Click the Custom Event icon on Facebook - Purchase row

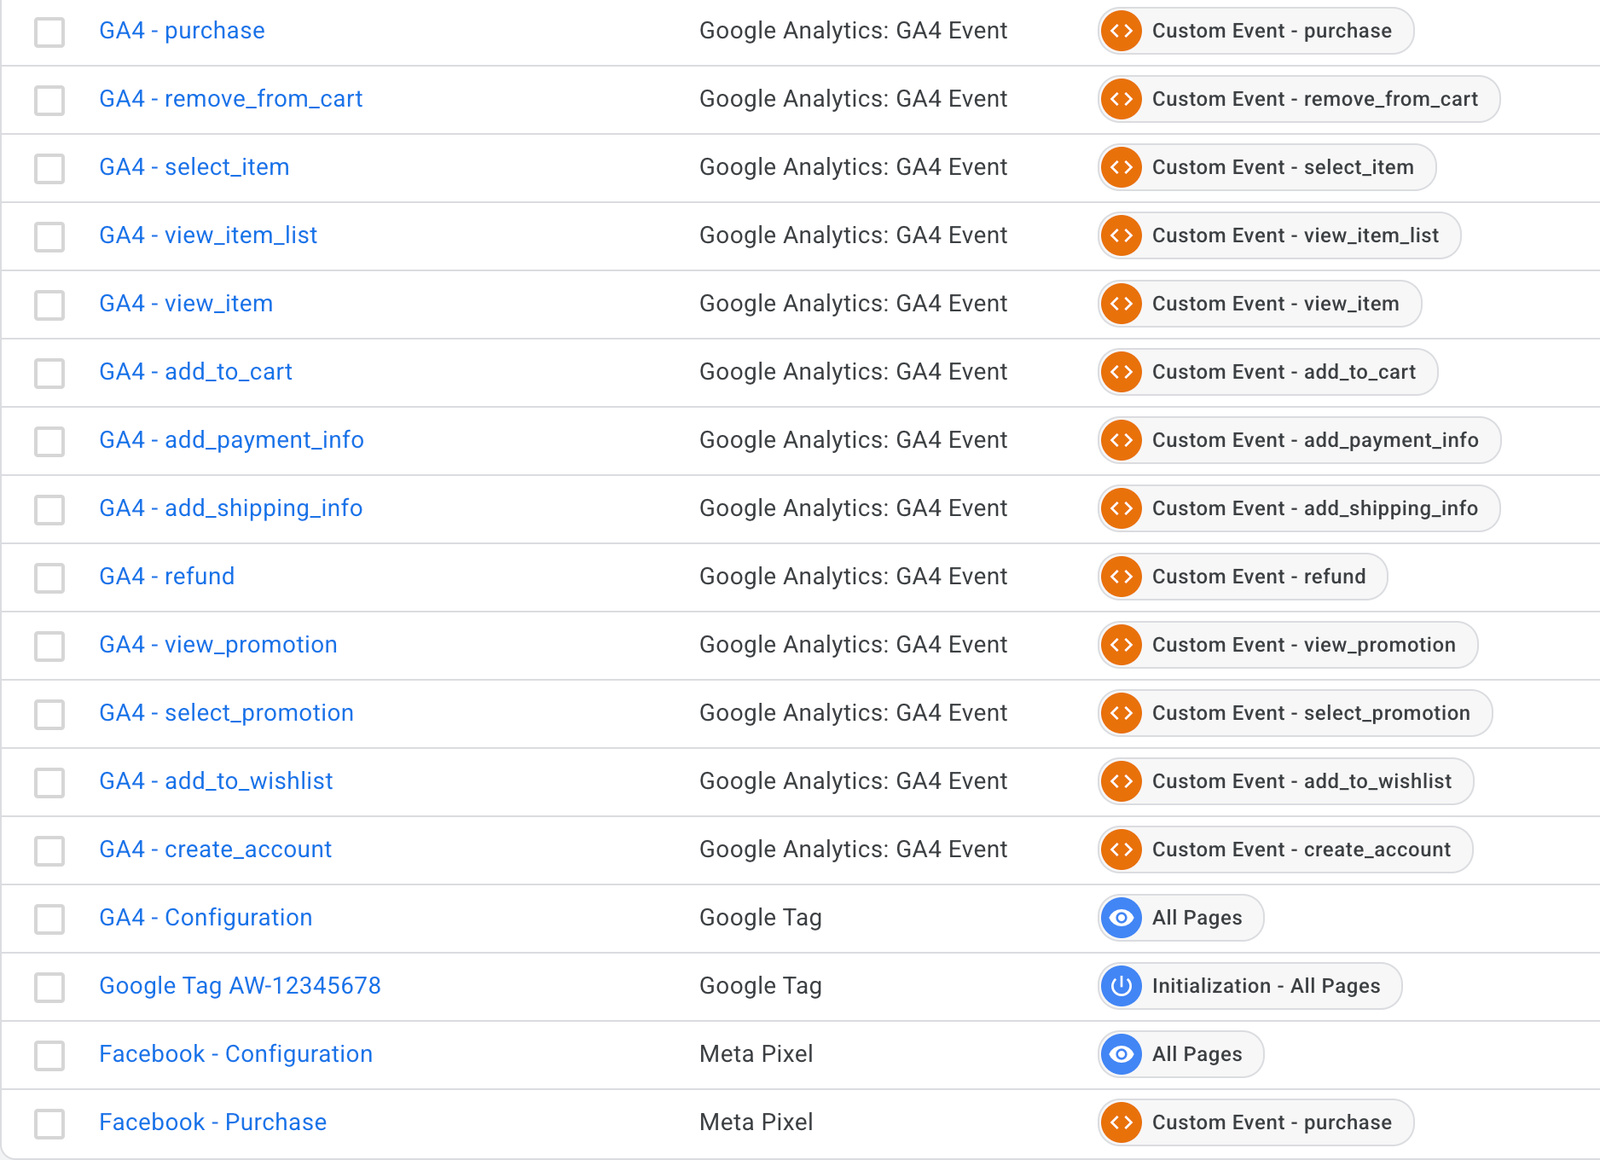pos(1122,1122)
